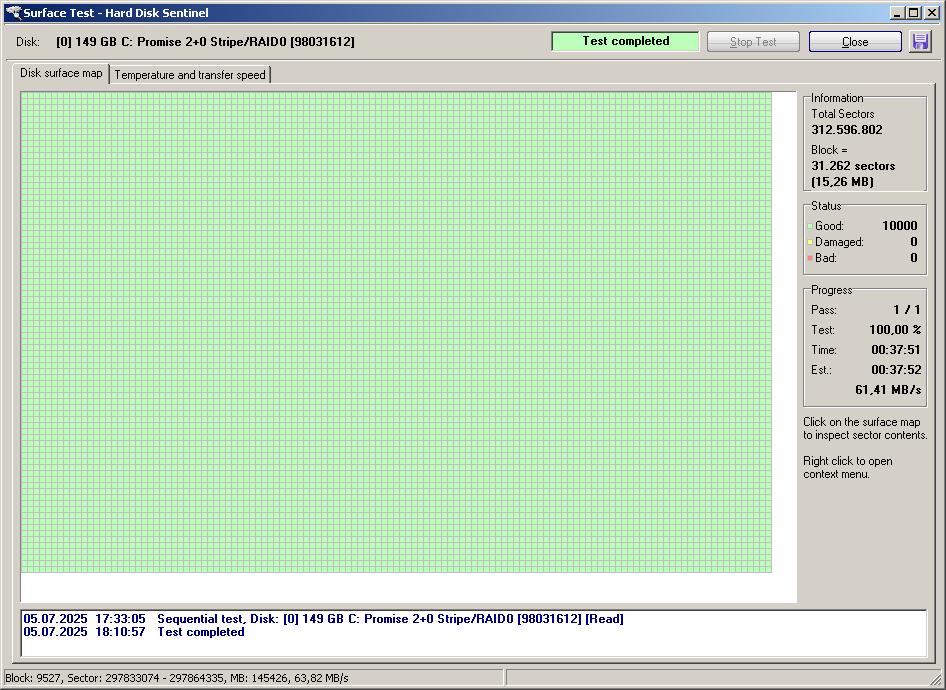Click the red Bad color swatch
Screen dimensions: 946x690
click(x=810, y=258)
